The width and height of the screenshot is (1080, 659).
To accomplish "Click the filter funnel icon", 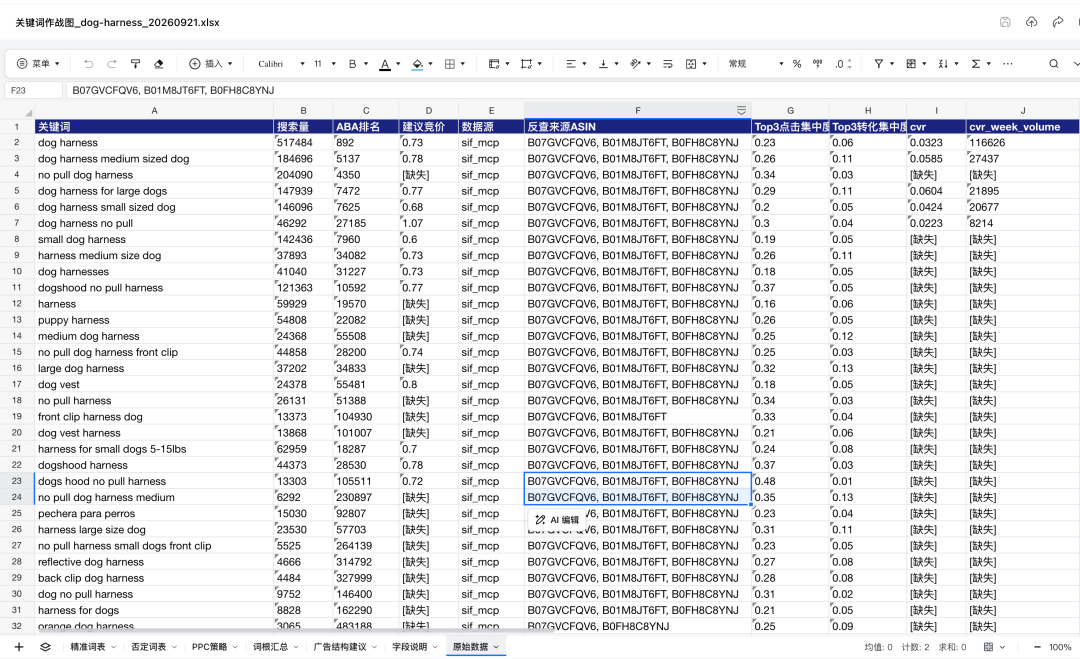I will click(x=879, y=64).
